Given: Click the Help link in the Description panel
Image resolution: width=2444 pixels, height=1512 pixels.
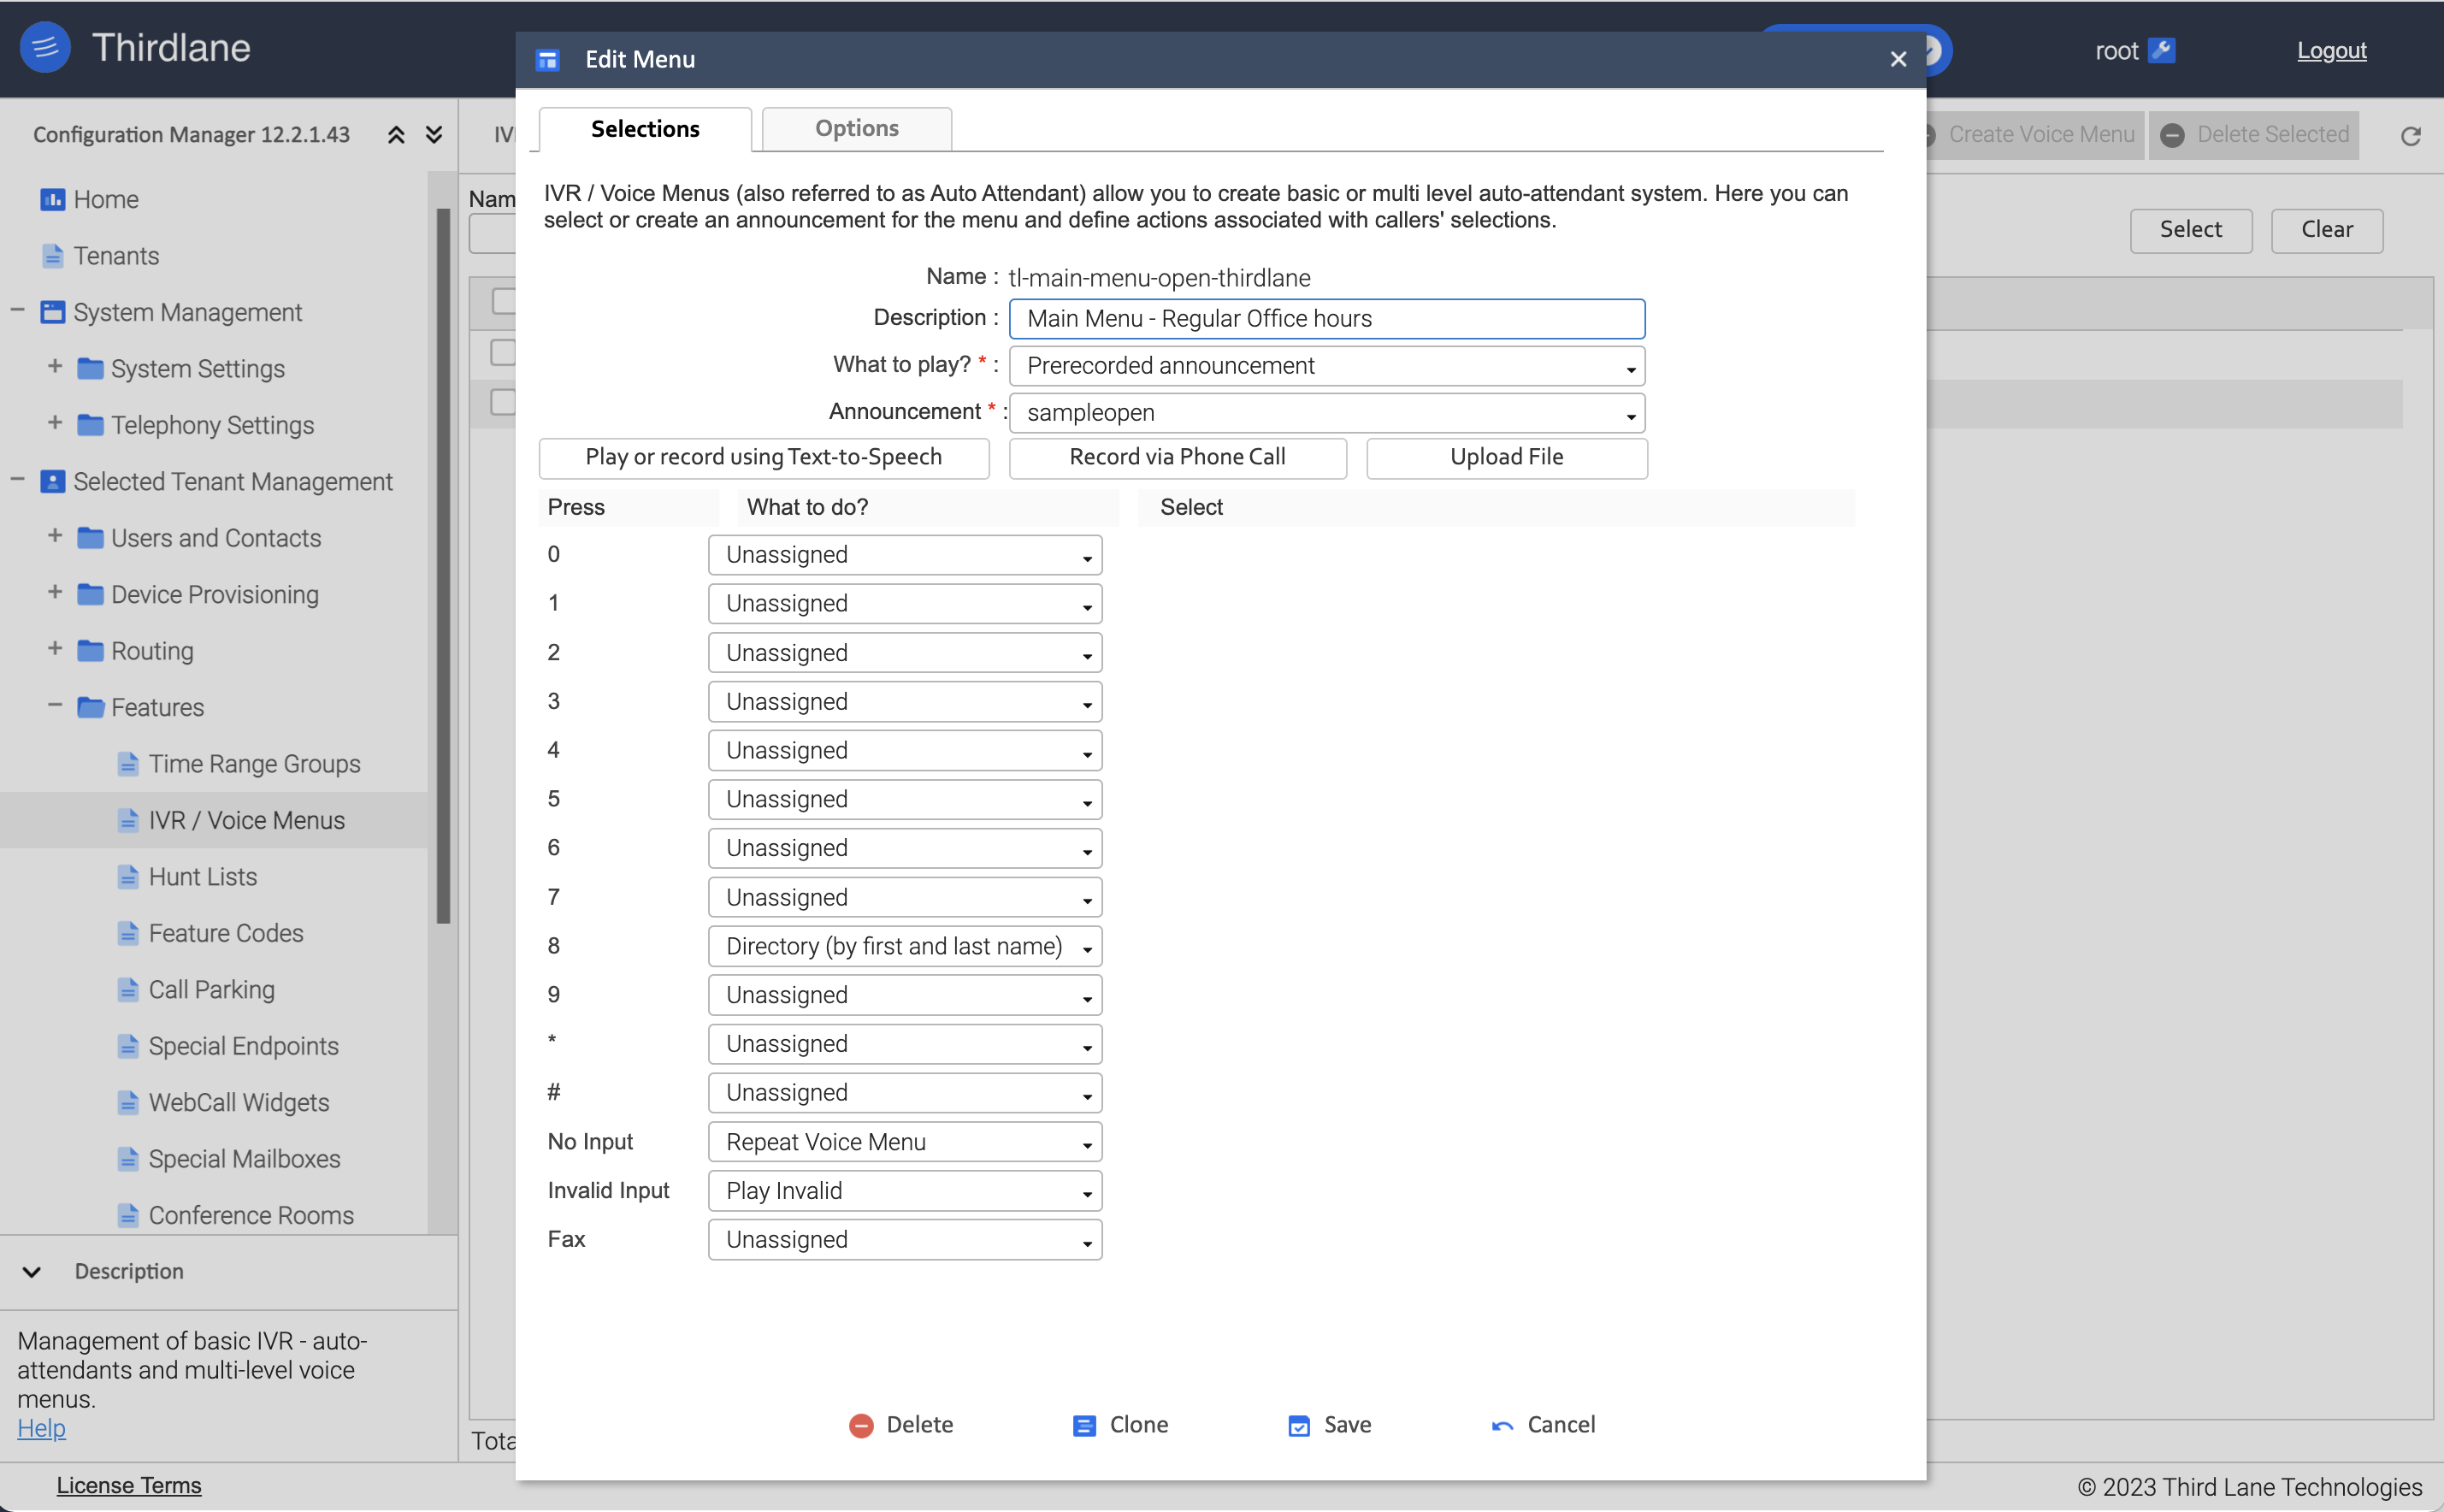Looking at the screenshot, I should (41, 1428).
